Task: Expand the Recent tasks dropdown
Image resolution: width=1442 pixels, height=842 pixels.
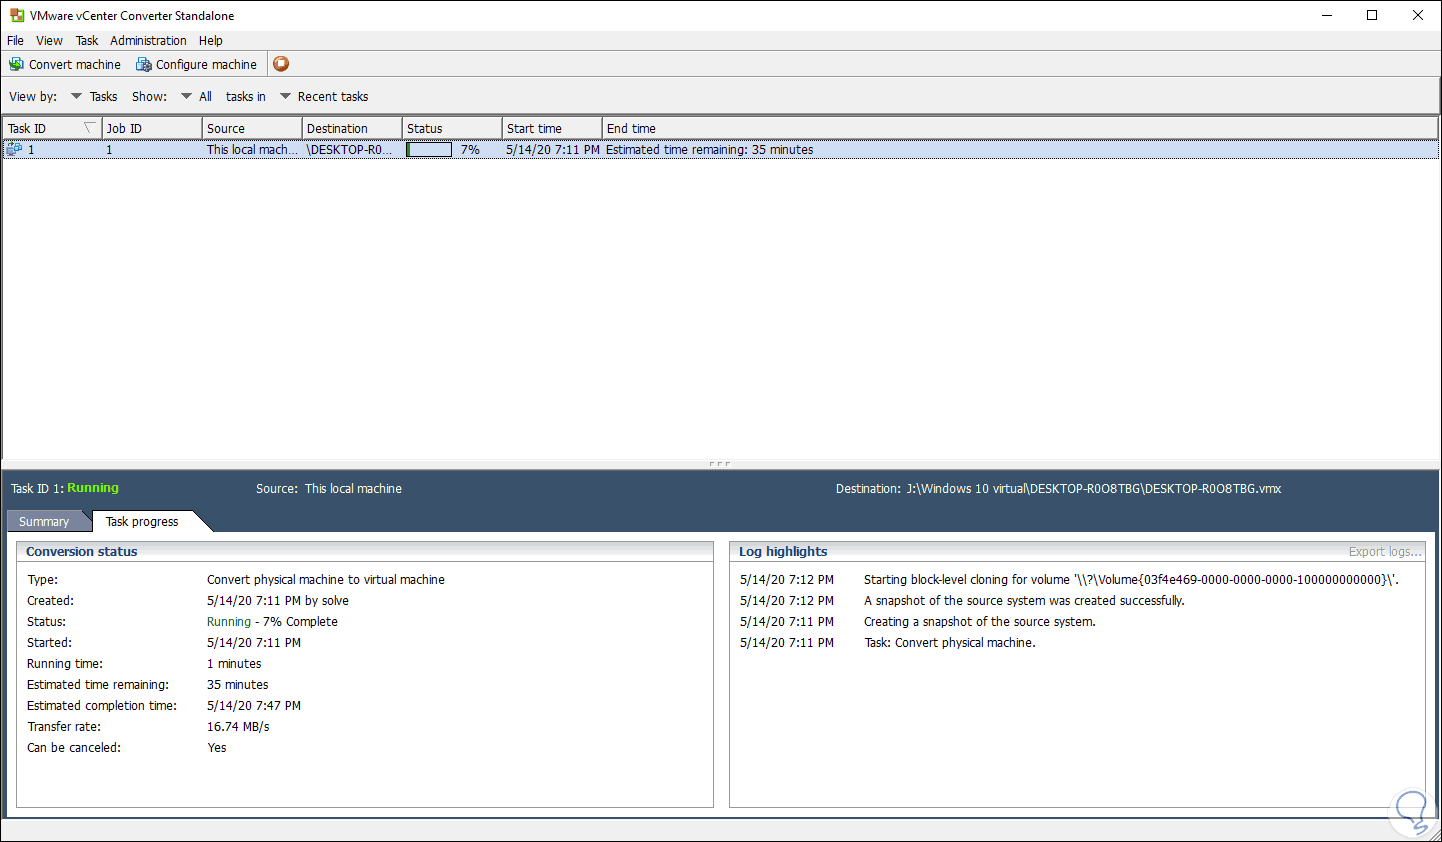Action: (324, 97)
